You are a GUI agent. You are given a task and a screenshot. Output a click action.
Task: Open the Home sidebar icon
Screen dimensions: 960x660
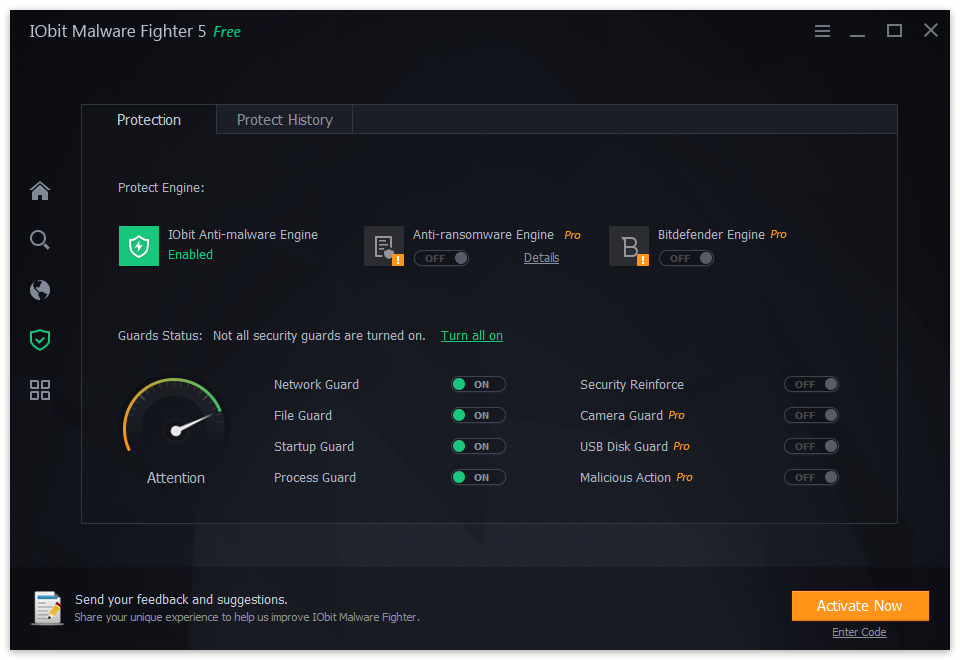pyautogui.click(x=40, y=191)
